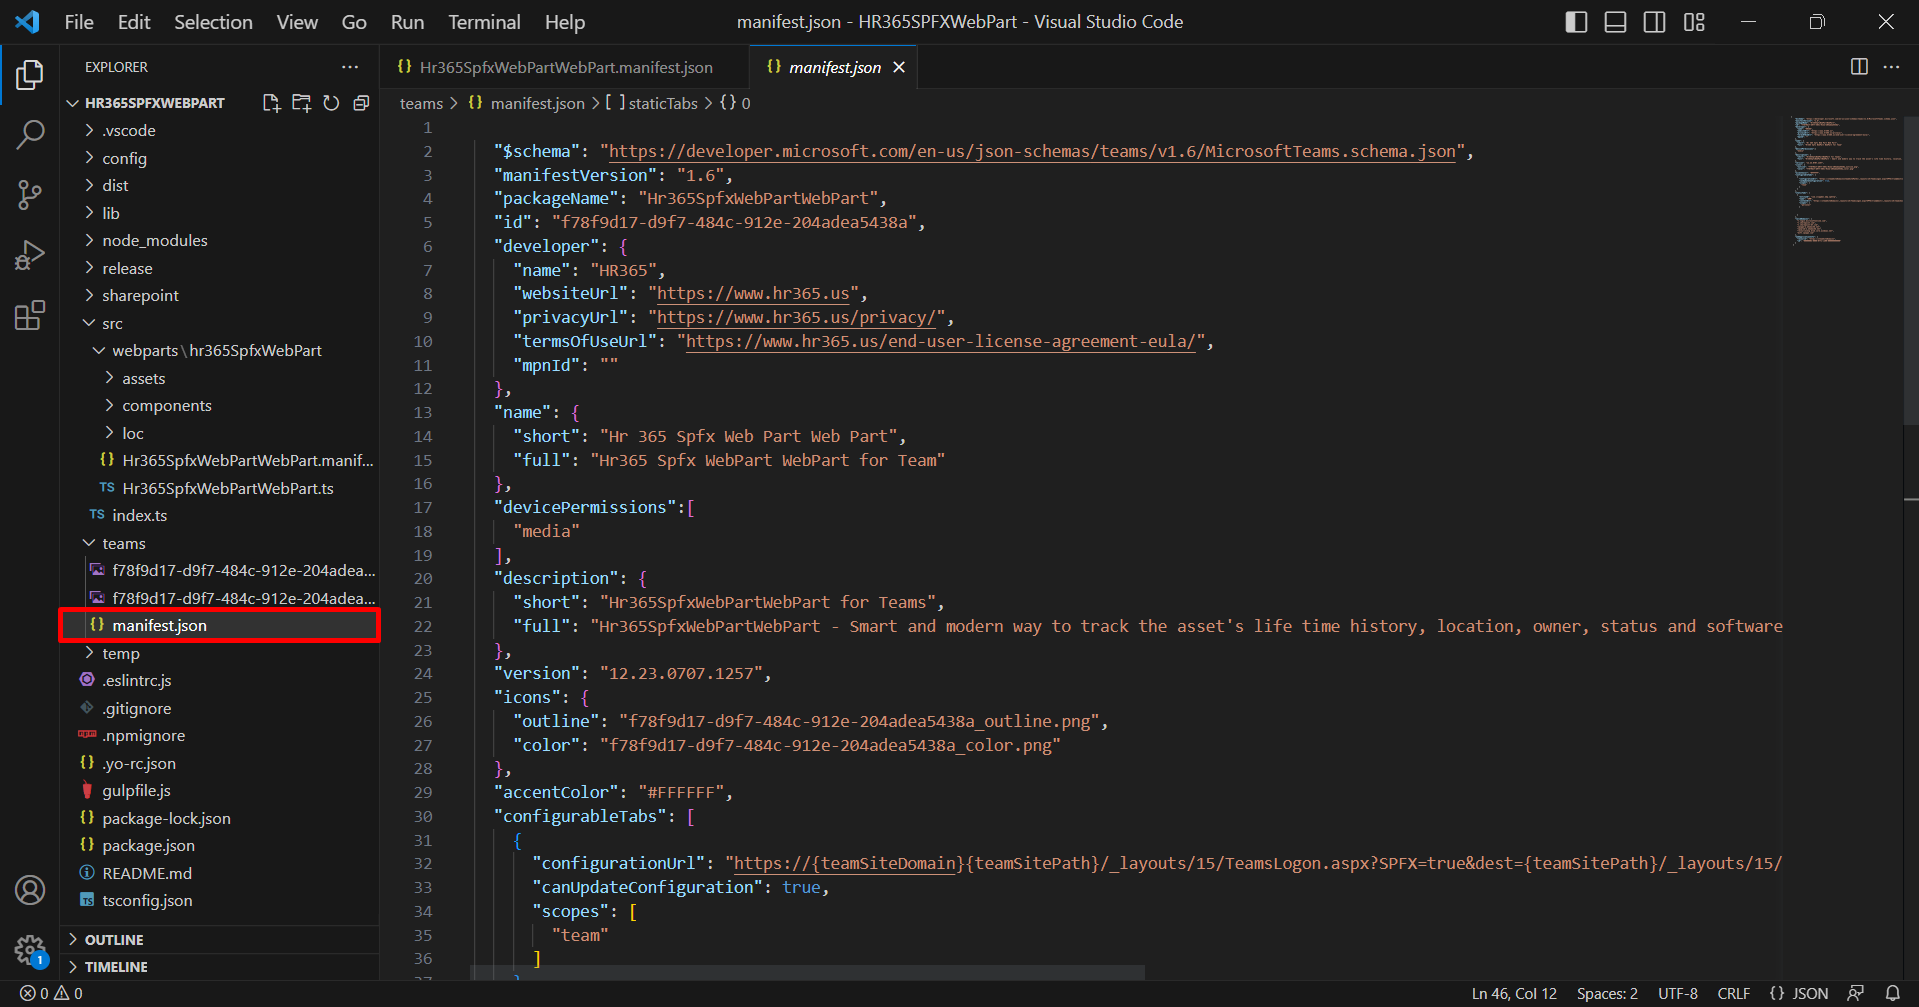Open Explorer views and more actions menu

[x=349, y=67]
